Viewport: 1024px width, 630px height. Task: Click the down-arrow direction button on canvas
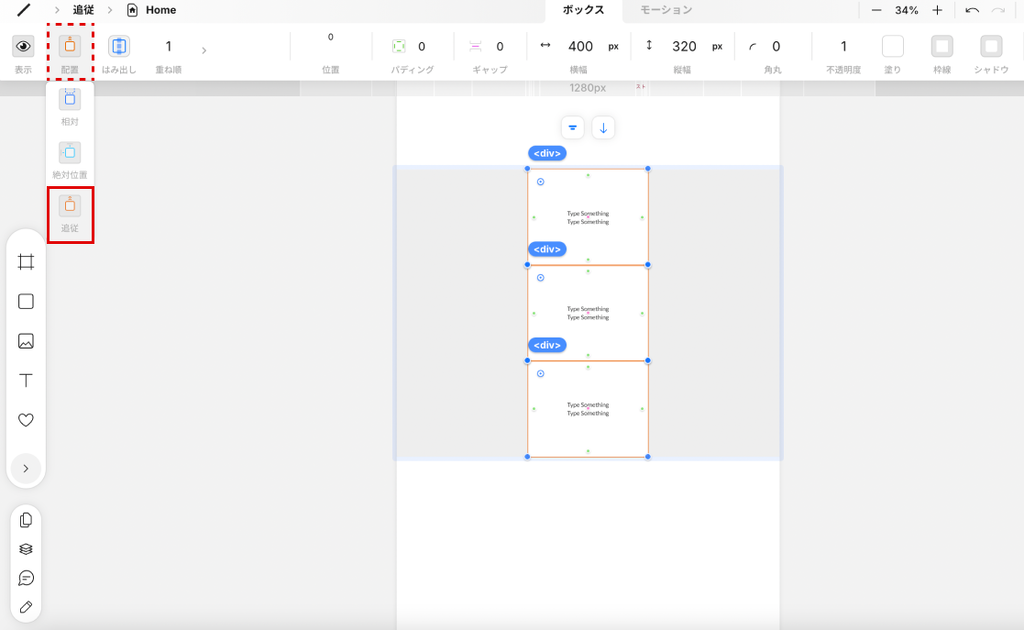click(603, 128)
